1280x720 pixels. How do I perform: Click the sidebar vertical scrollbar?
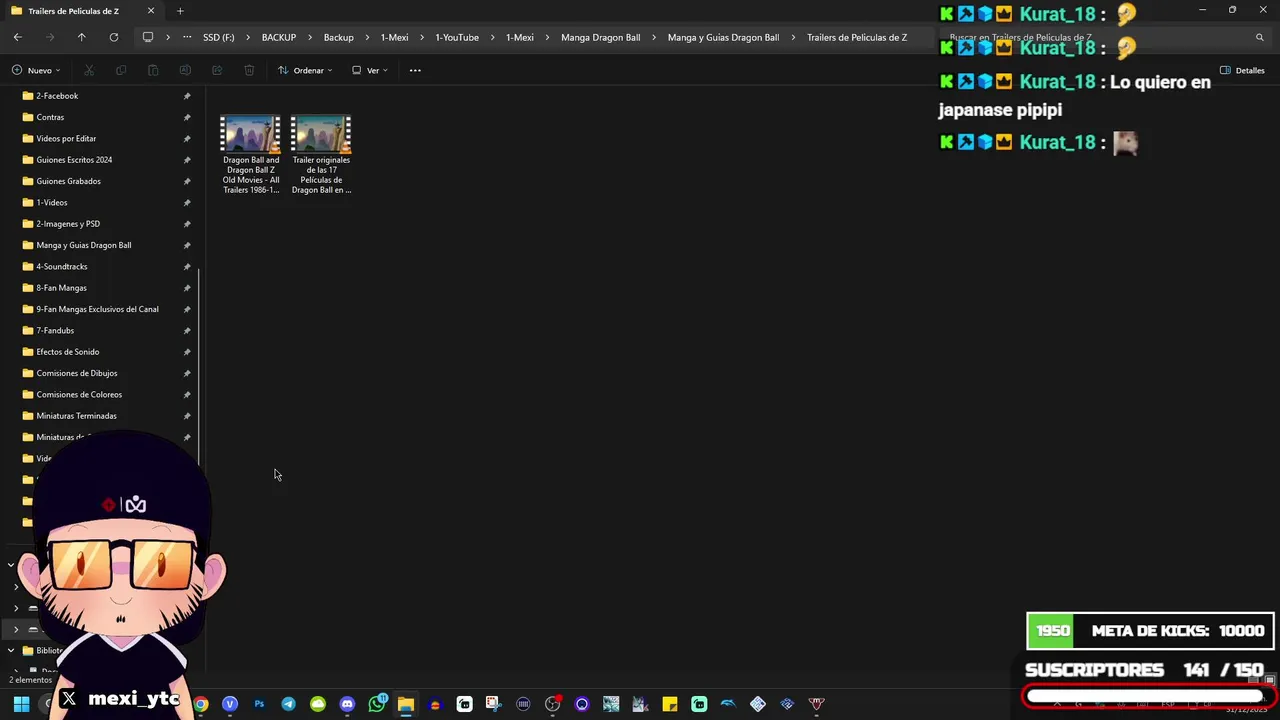click(200, 367)
